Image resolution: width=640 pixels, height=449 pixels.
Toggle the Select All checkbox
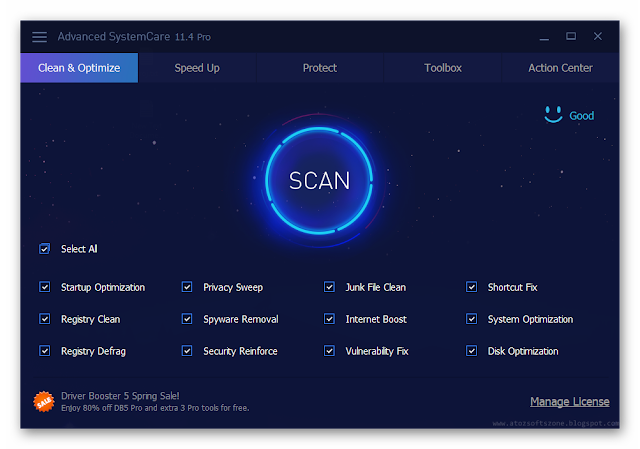coord(44,249)
